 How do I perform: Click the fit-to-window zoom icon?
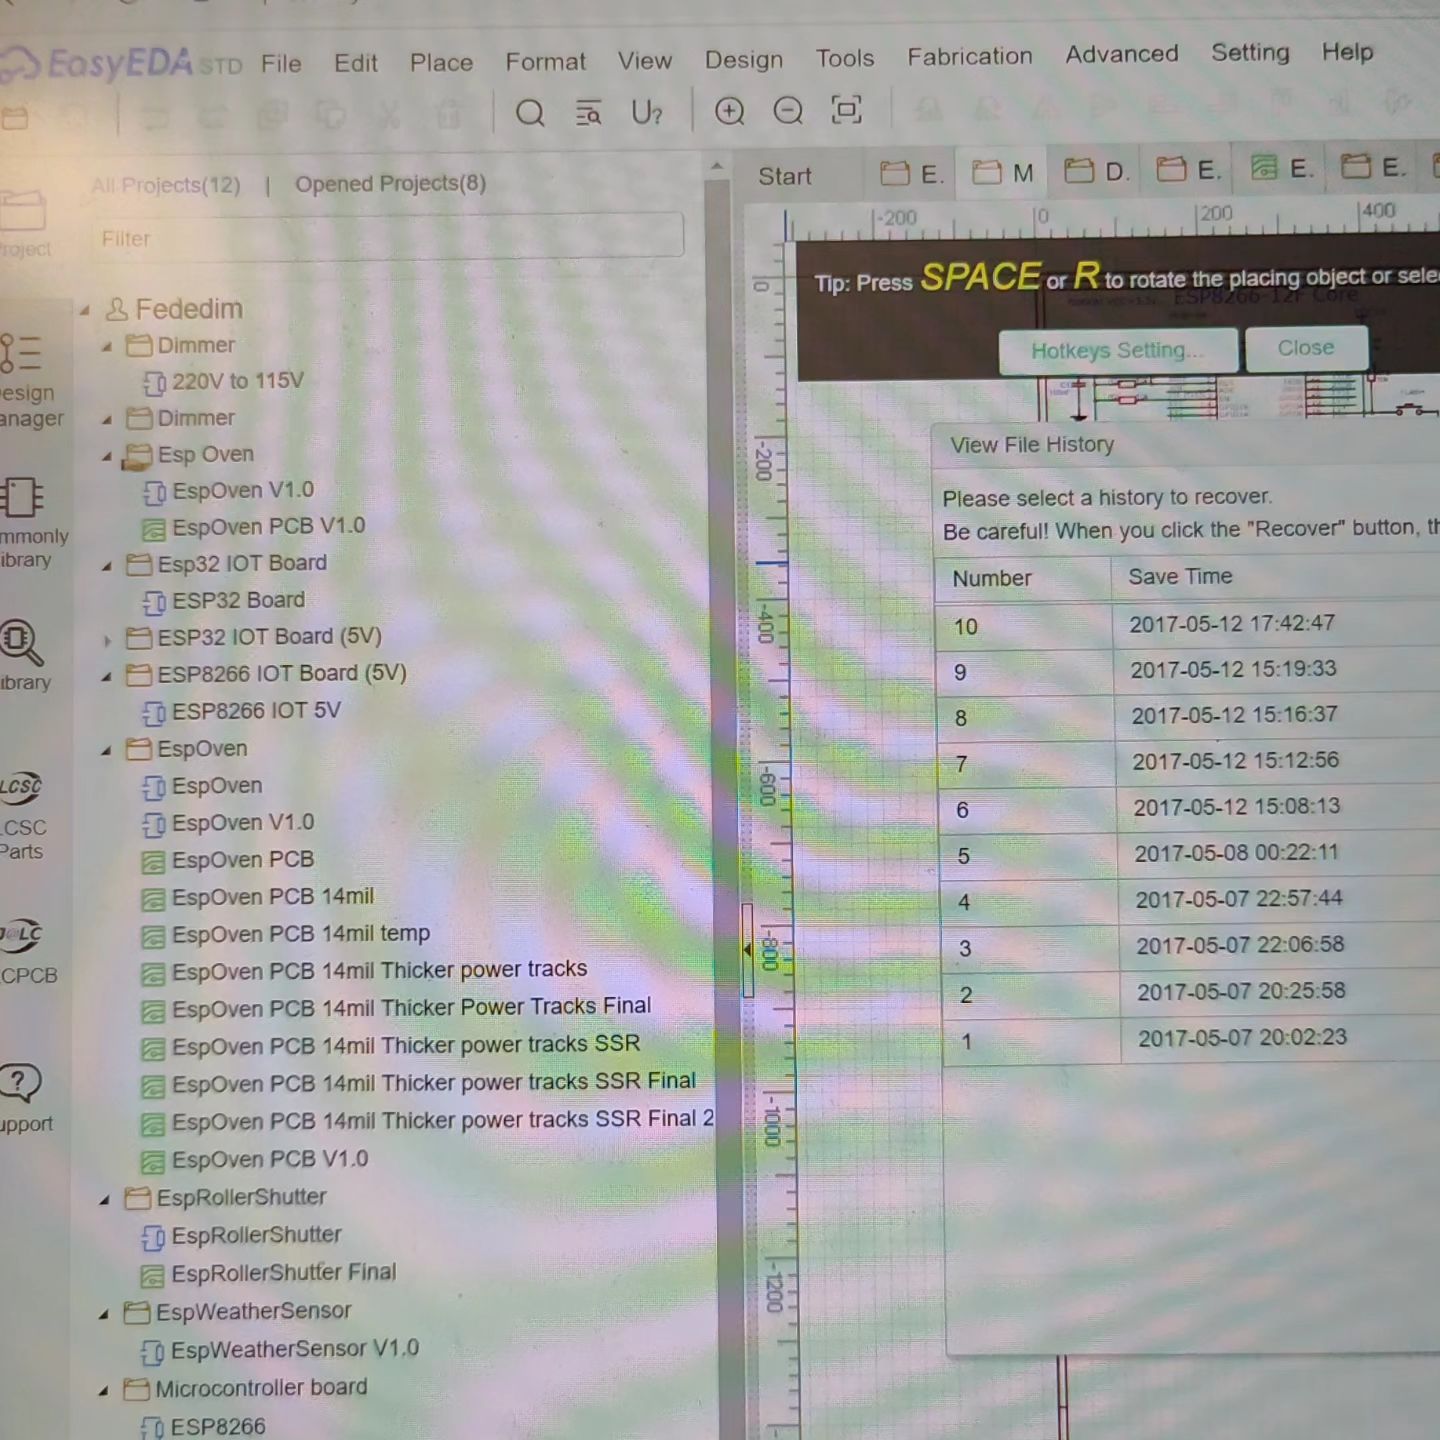coord(846,109)
